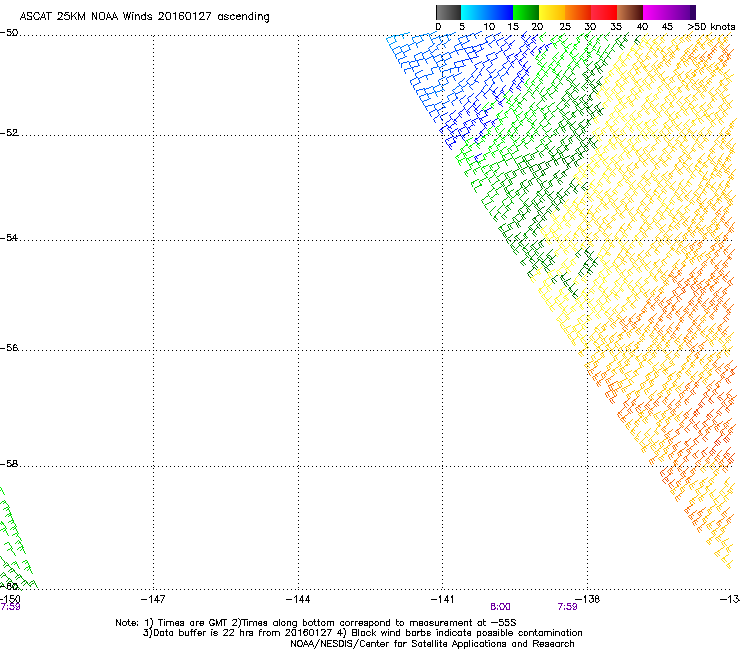Select the '-144' longitude axis label
This screenshot has height=650, width=740.
coord(298,599)
